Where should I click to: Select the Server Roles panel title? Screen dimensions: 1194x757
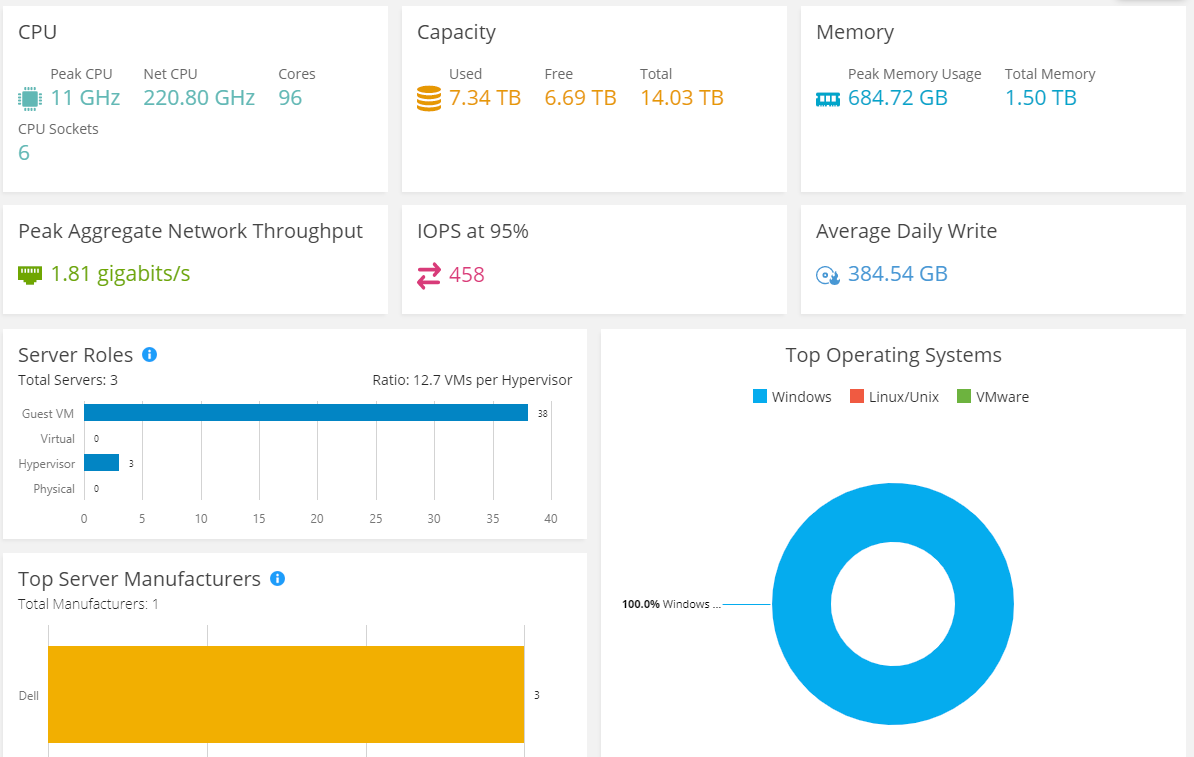pos(75,354)
